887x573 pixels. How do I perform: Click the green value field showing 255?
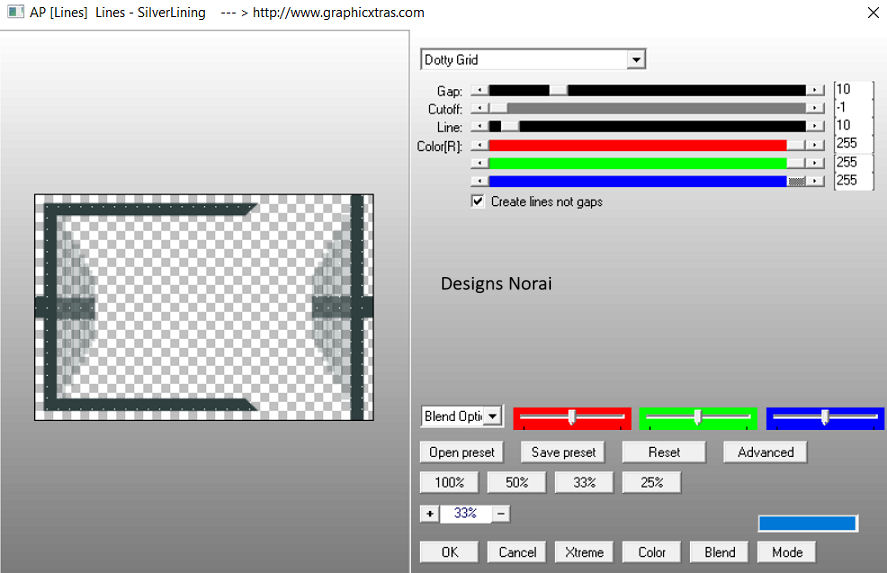click(854, 162)
